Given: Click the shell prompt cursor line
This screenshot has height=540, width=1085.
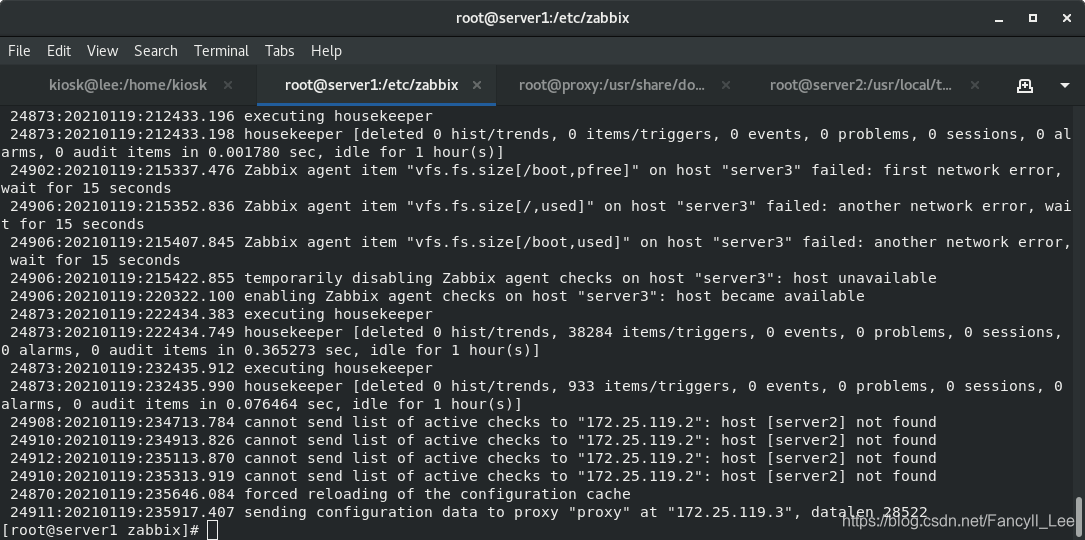Looking at the screenshot, I should point(109,530).
